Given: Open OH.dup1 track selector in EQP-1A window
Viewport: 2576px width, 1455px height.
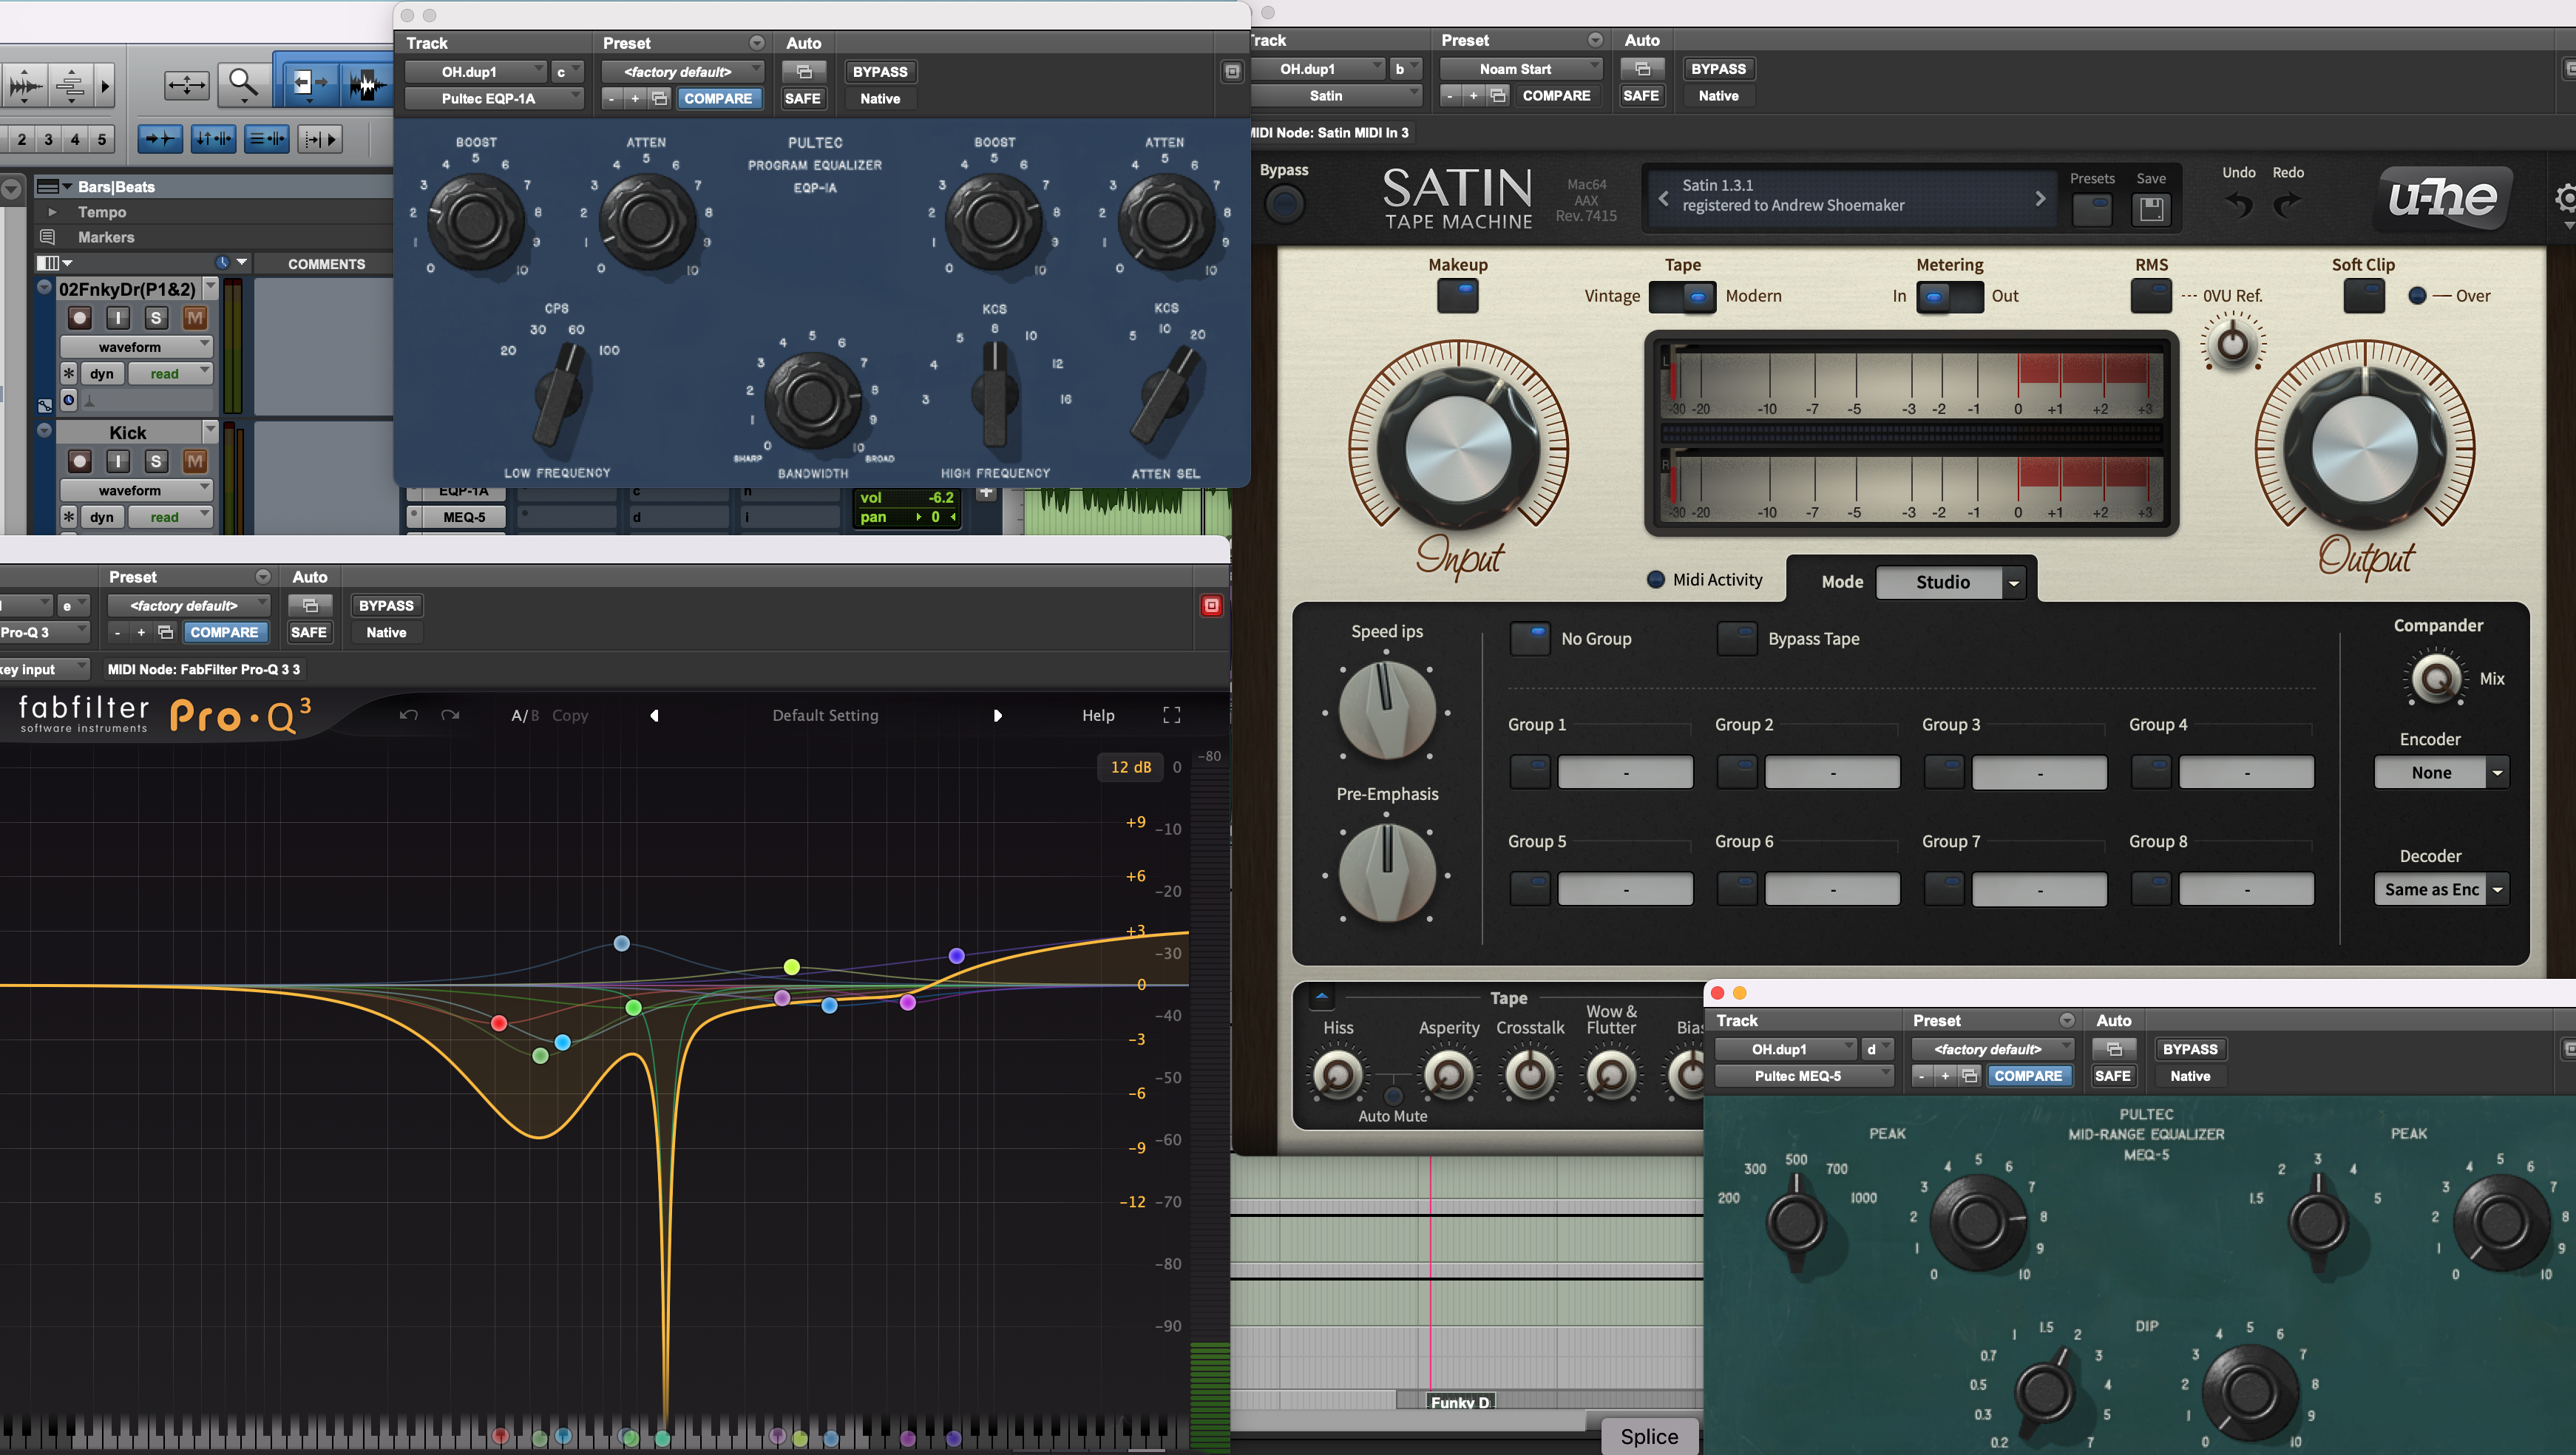Looking at the screenshot, I should click(x=475, y=71).
